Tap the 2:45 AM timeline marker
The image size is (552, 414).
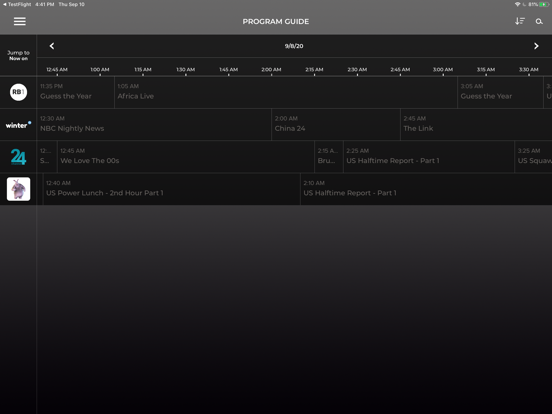click(x=400, y=70)
